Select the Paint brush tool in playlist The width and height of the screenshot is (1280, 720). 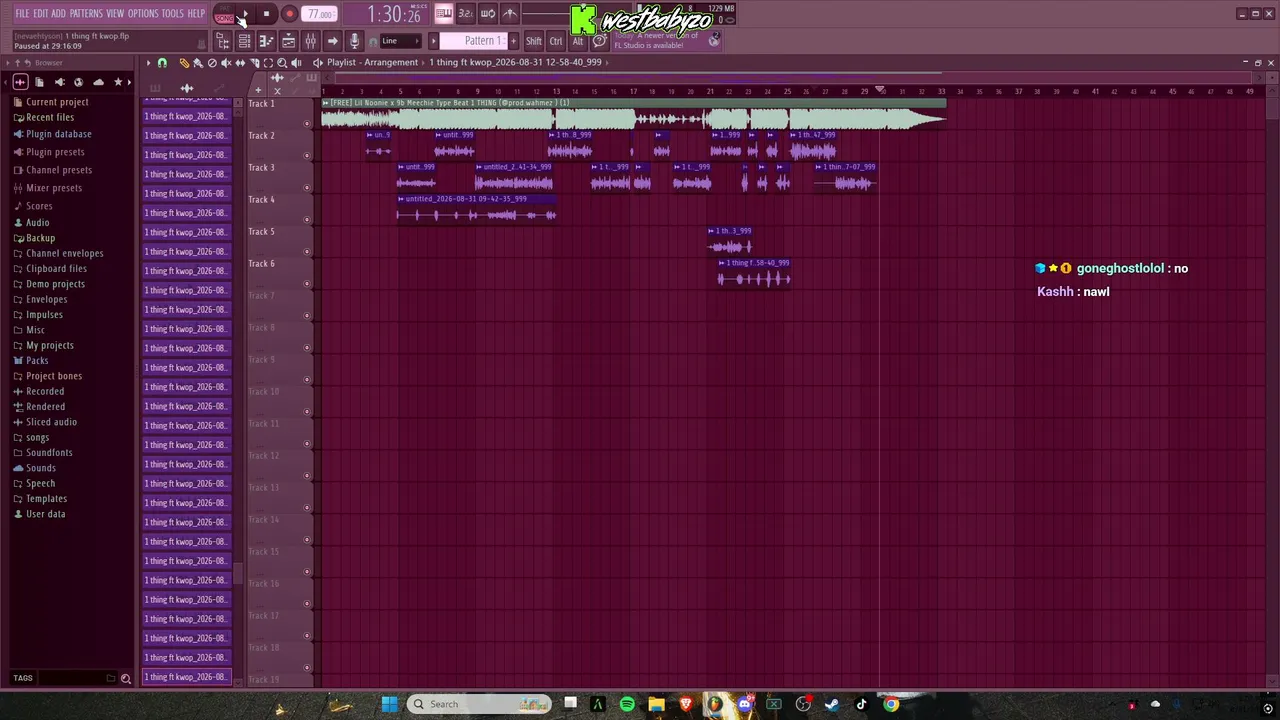[x=198, y=63]
